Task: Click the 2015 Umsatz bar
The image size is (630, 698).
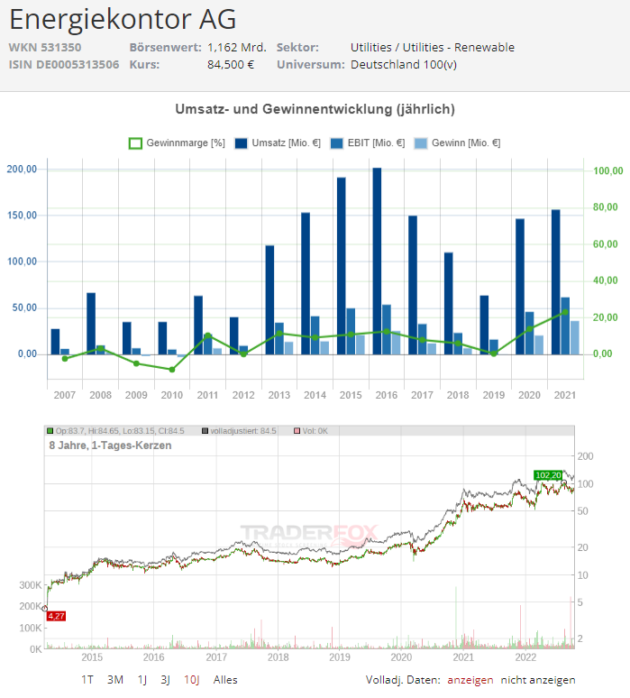Action: (x=341, y=266)
